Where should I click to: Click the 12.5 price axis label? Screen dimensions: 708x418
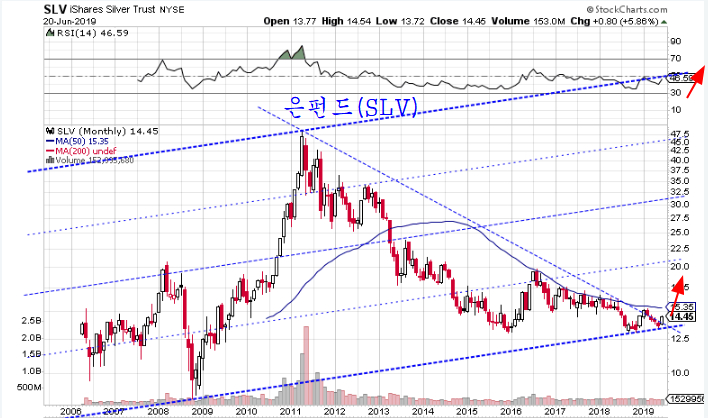[680, 338]
